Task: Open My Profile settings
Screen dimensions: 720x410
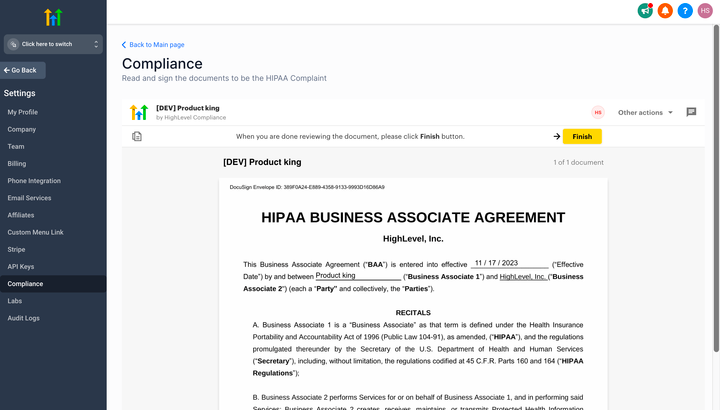Action: pyautogui.click(x=22, y=112)
